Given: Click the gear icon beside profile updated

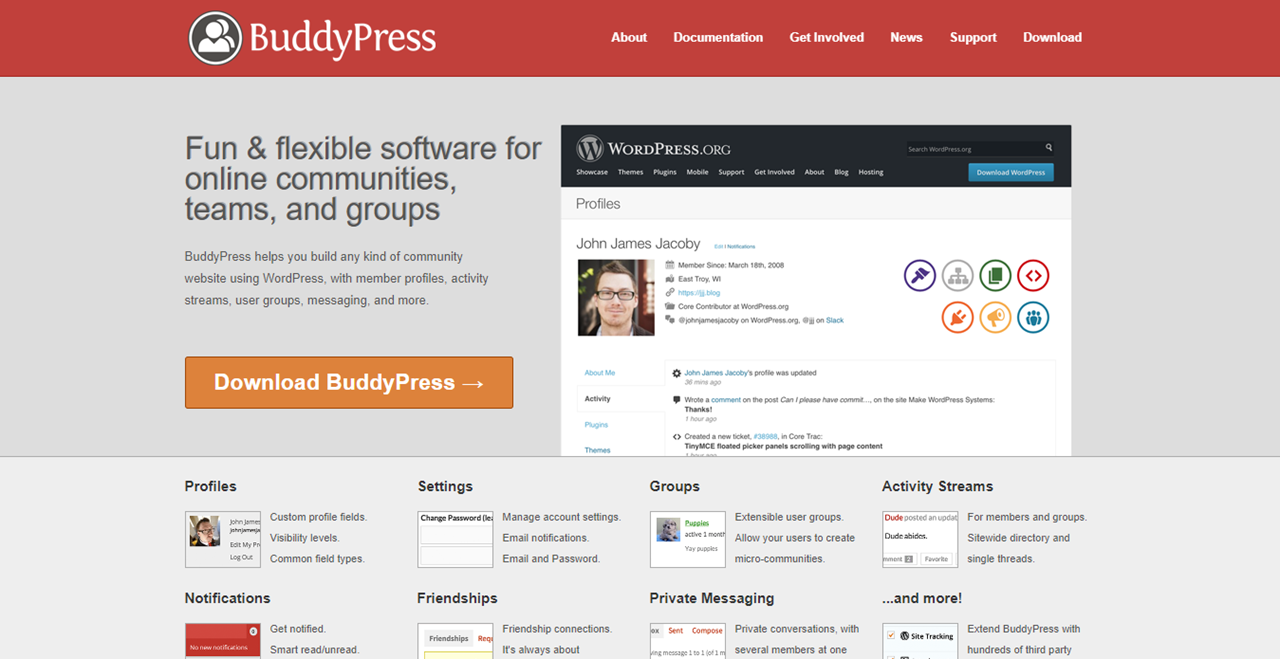Looking at the screenshot, I should tap(677, 373).
